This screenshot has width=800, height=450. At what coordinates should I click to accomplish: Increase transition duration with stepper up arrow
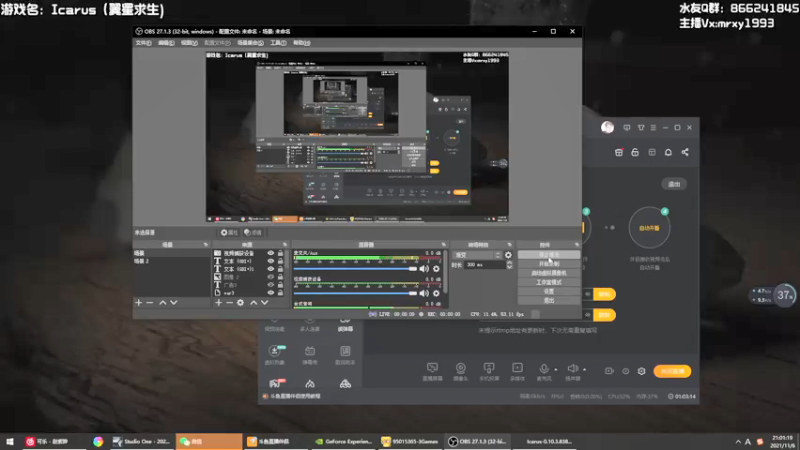(509, 263)
